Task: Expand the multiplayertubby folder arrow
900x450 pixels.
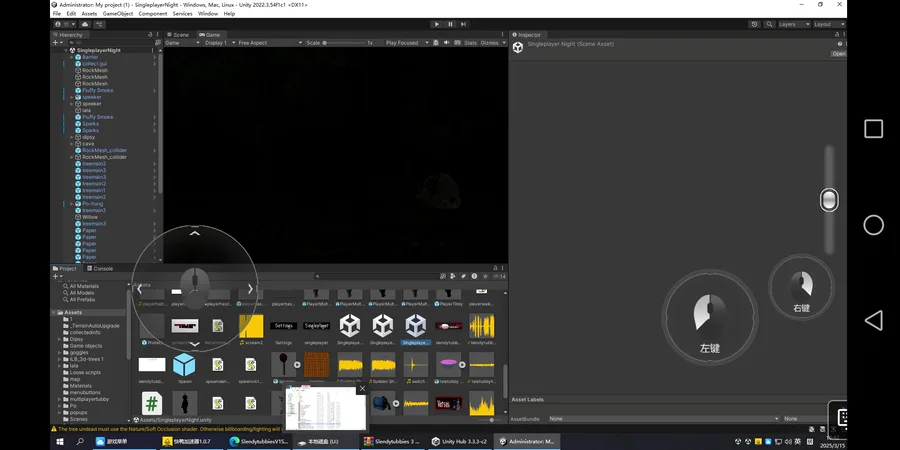Action: 60,399
